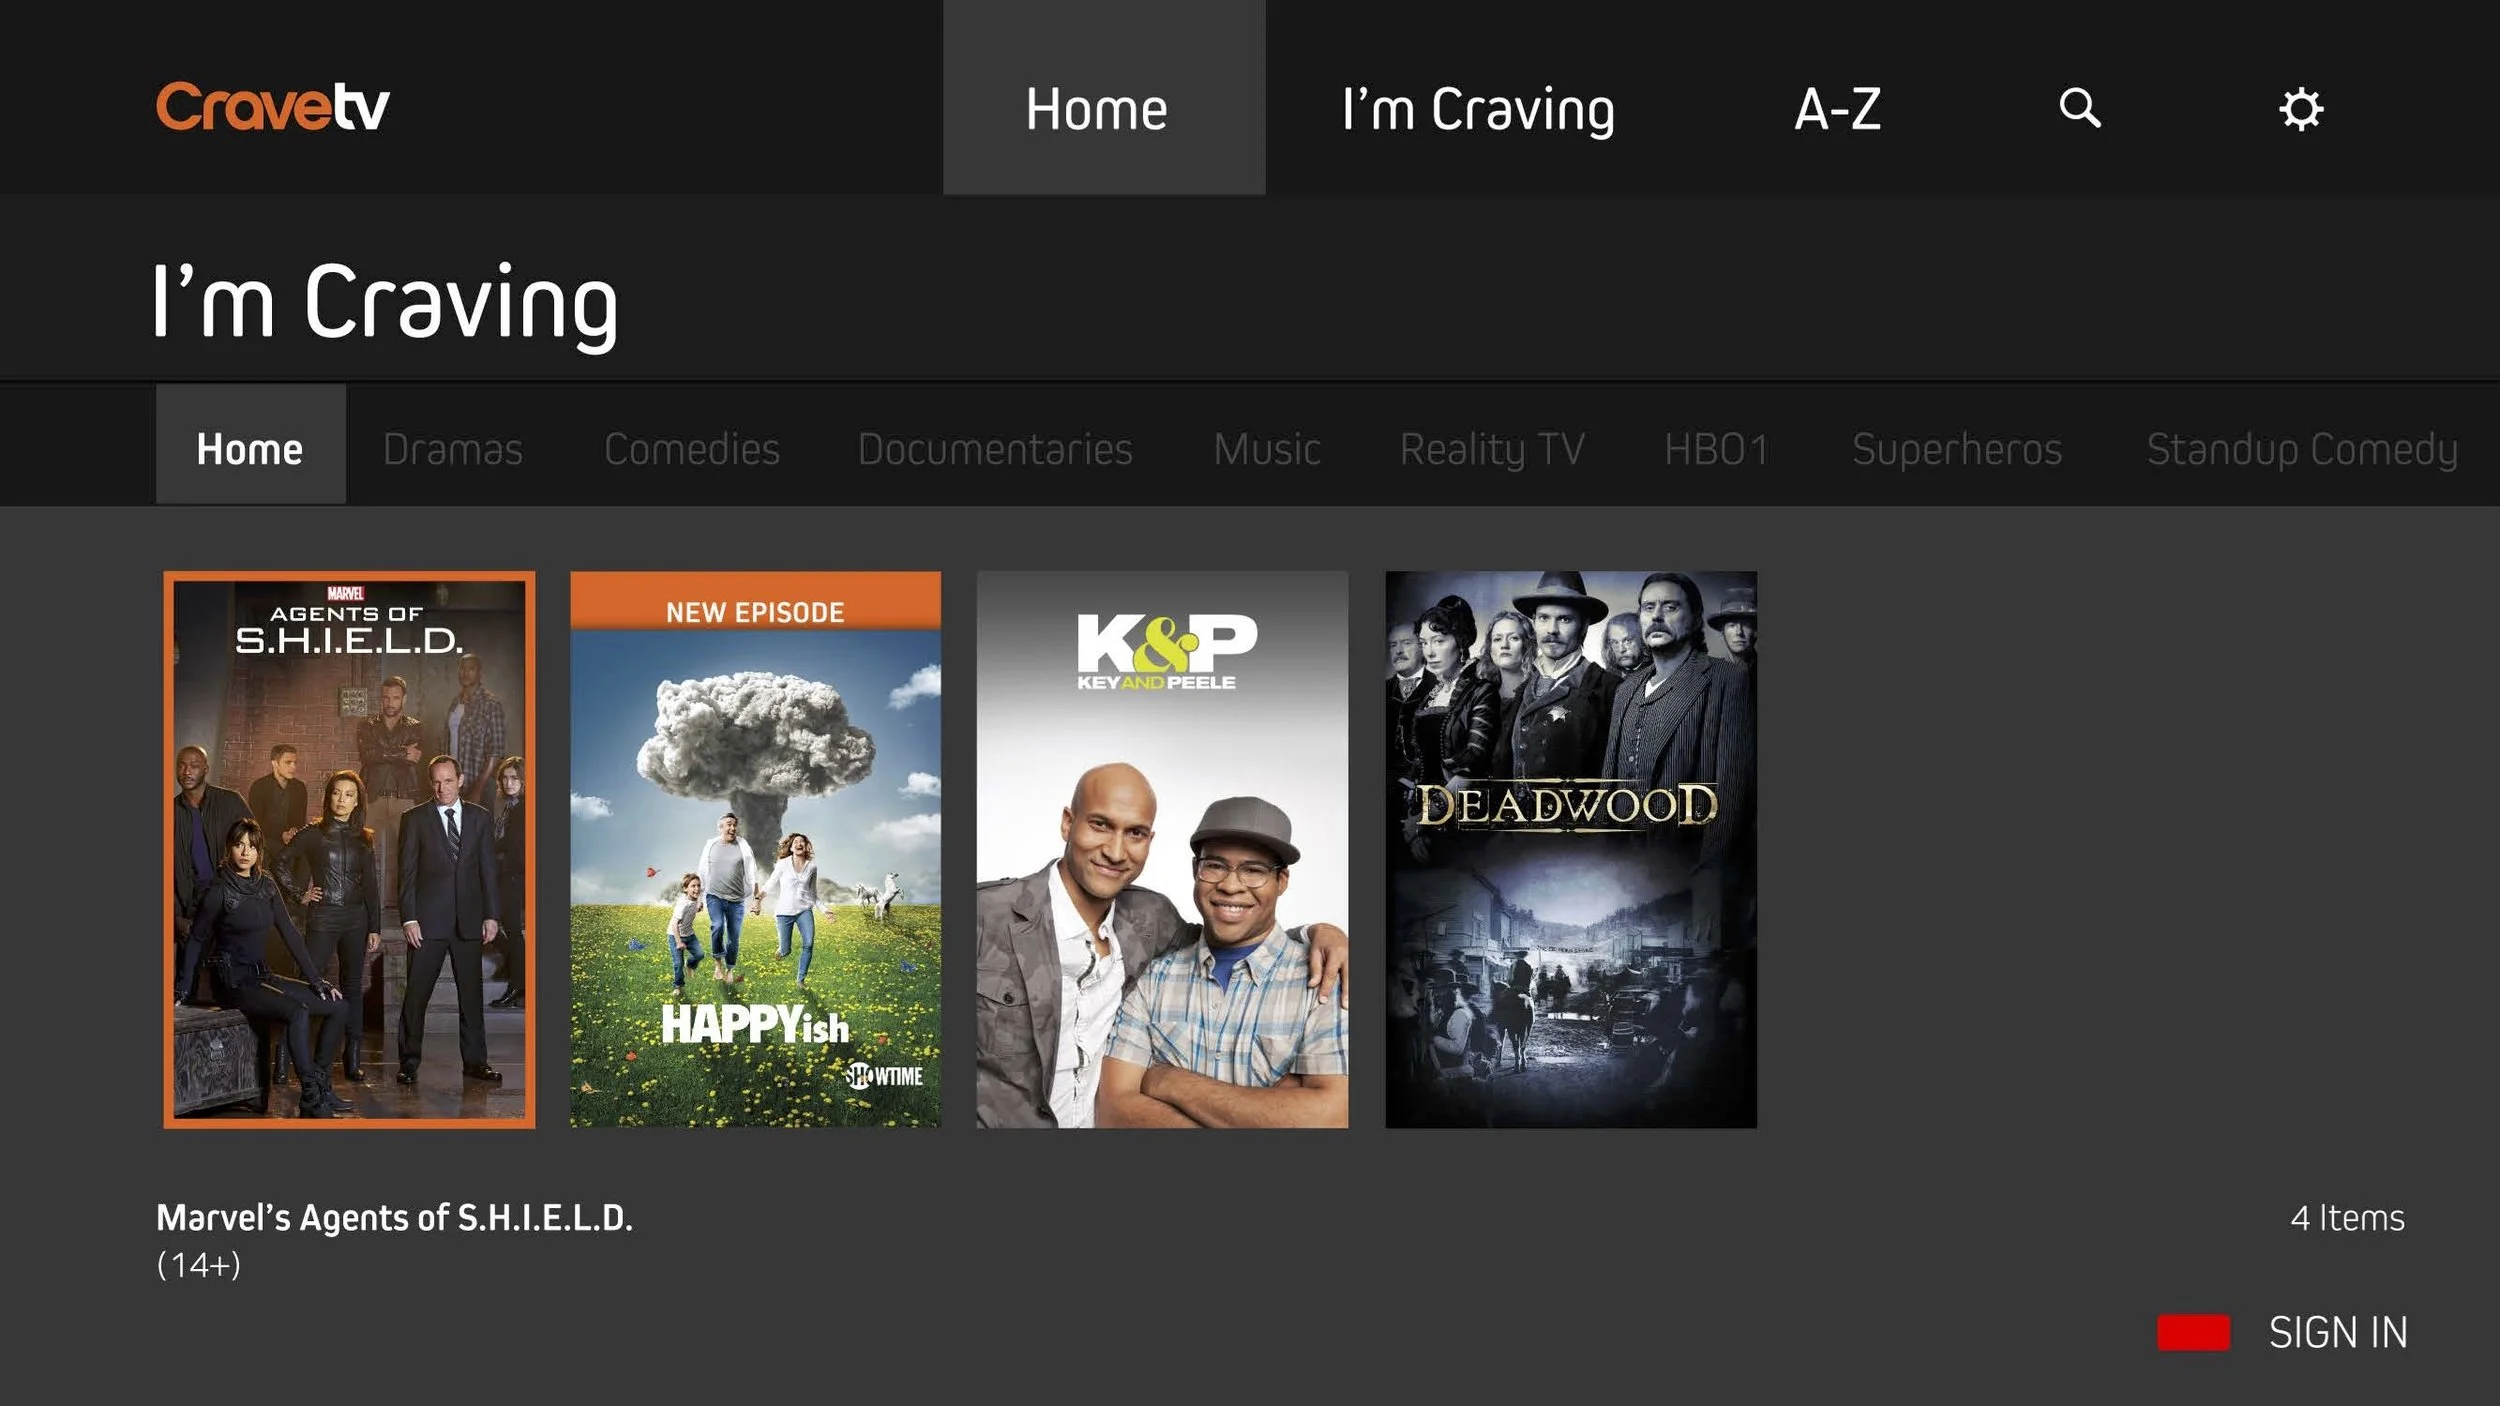The height and width of the screenshot is (1406, 2500).
Task: Open the HBO1 category
Action: pyautogui.click(x=1716, y=449)
